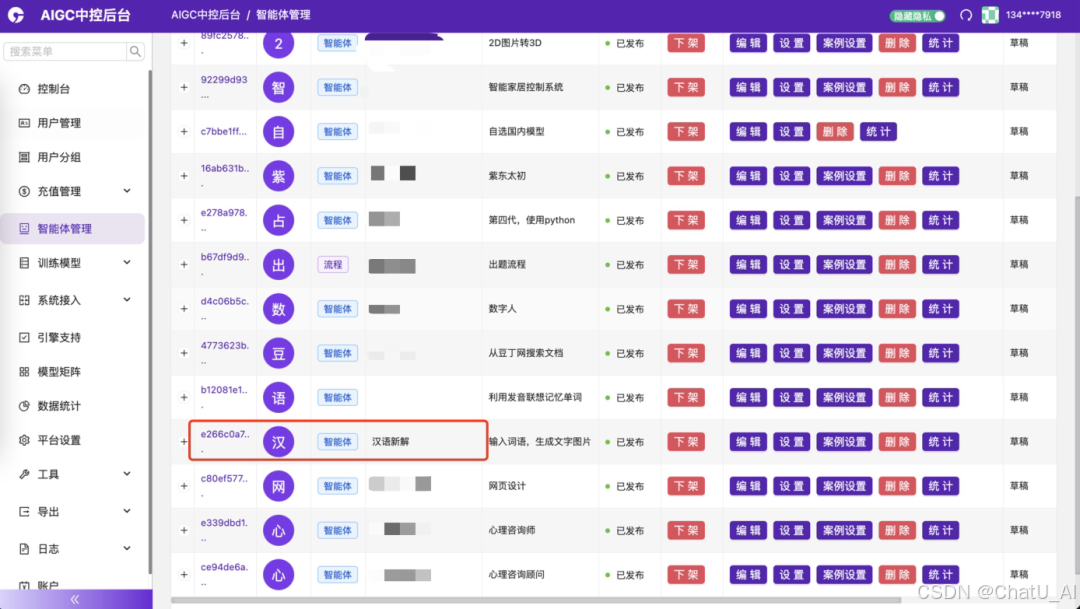Click the 数据统计 pie chart icon
The width and height of the screenshot is (1080, 609).
click(24, 406)
